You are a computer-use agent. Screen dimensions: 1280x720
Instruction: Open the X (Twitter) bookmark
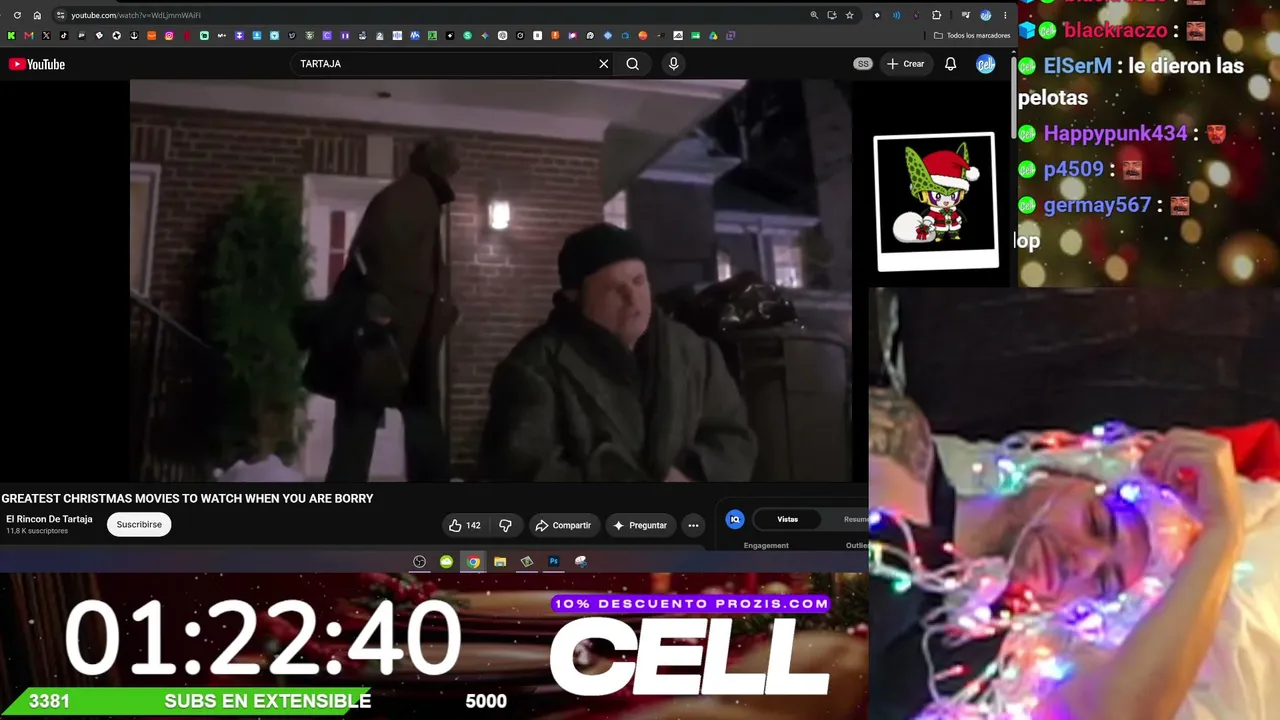pos(46,36)
